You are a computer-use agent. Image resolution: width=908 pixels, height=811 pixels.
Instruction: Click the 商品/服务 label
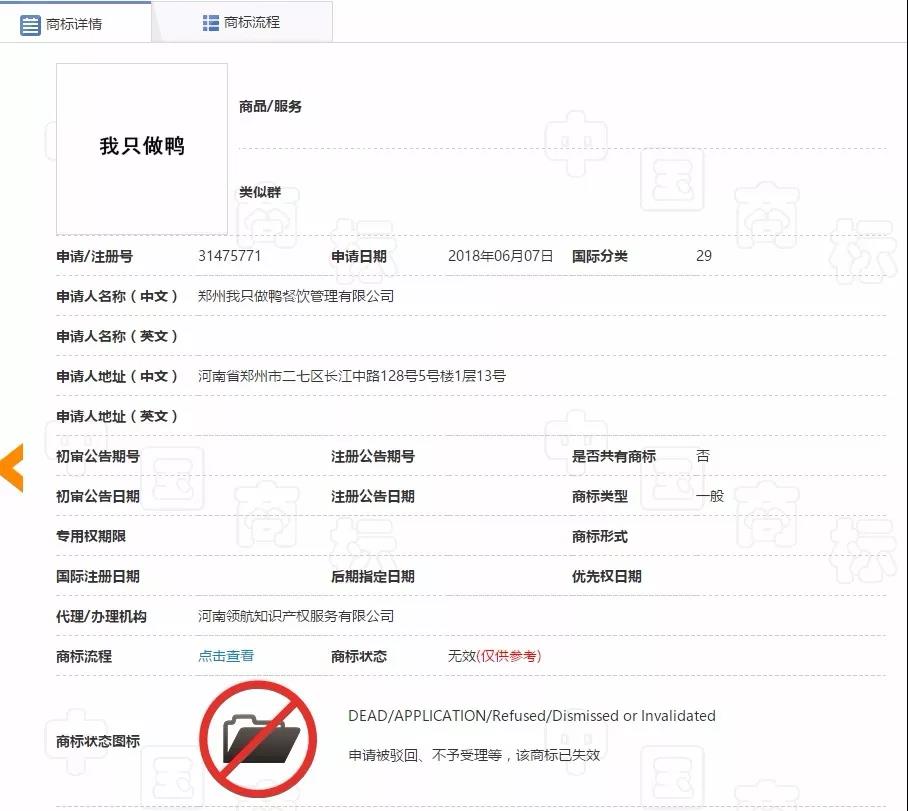click(270, 107)
